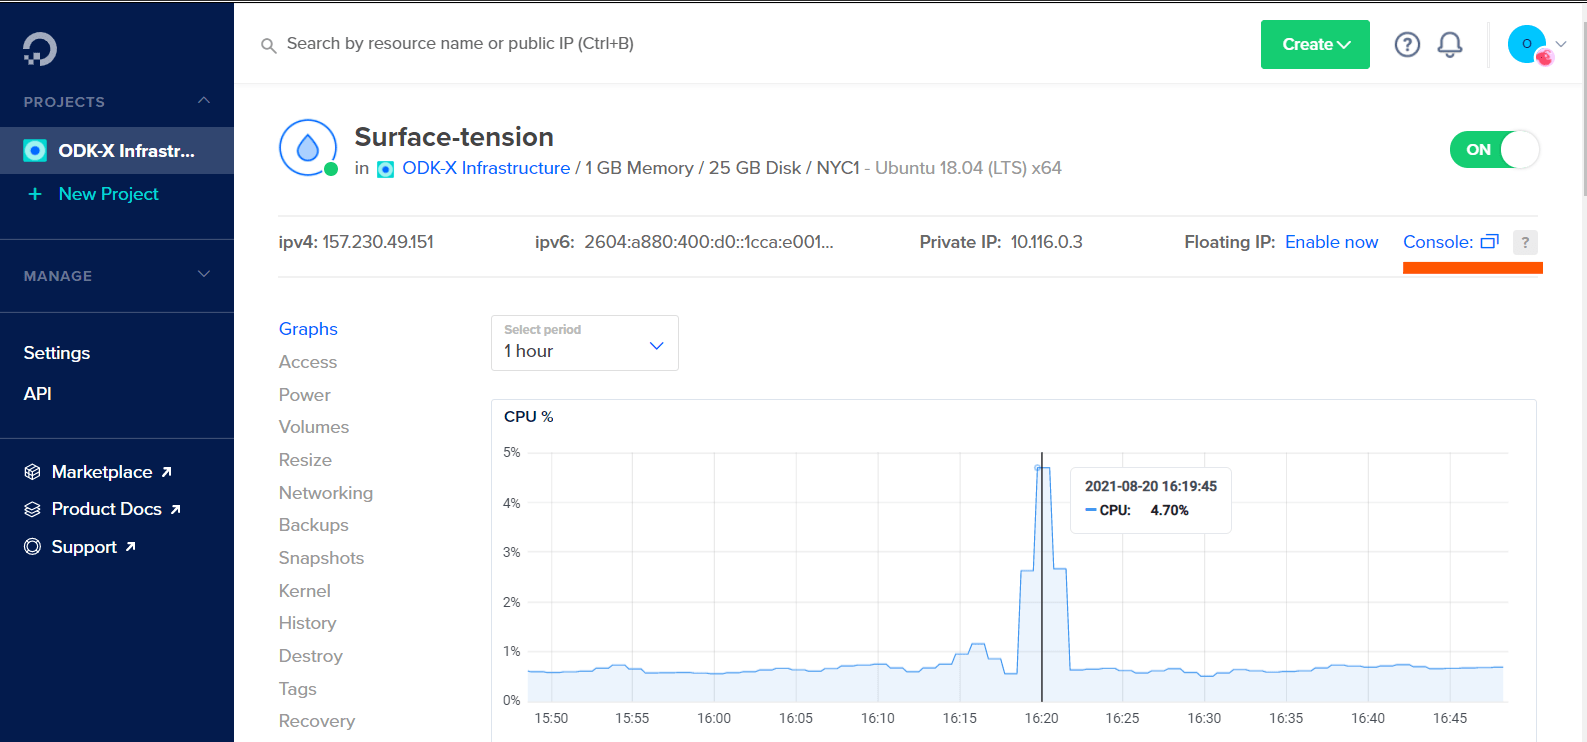Open the Recovery tab
The width and height of the screenshot is (1587, 742).
(317, 721)
